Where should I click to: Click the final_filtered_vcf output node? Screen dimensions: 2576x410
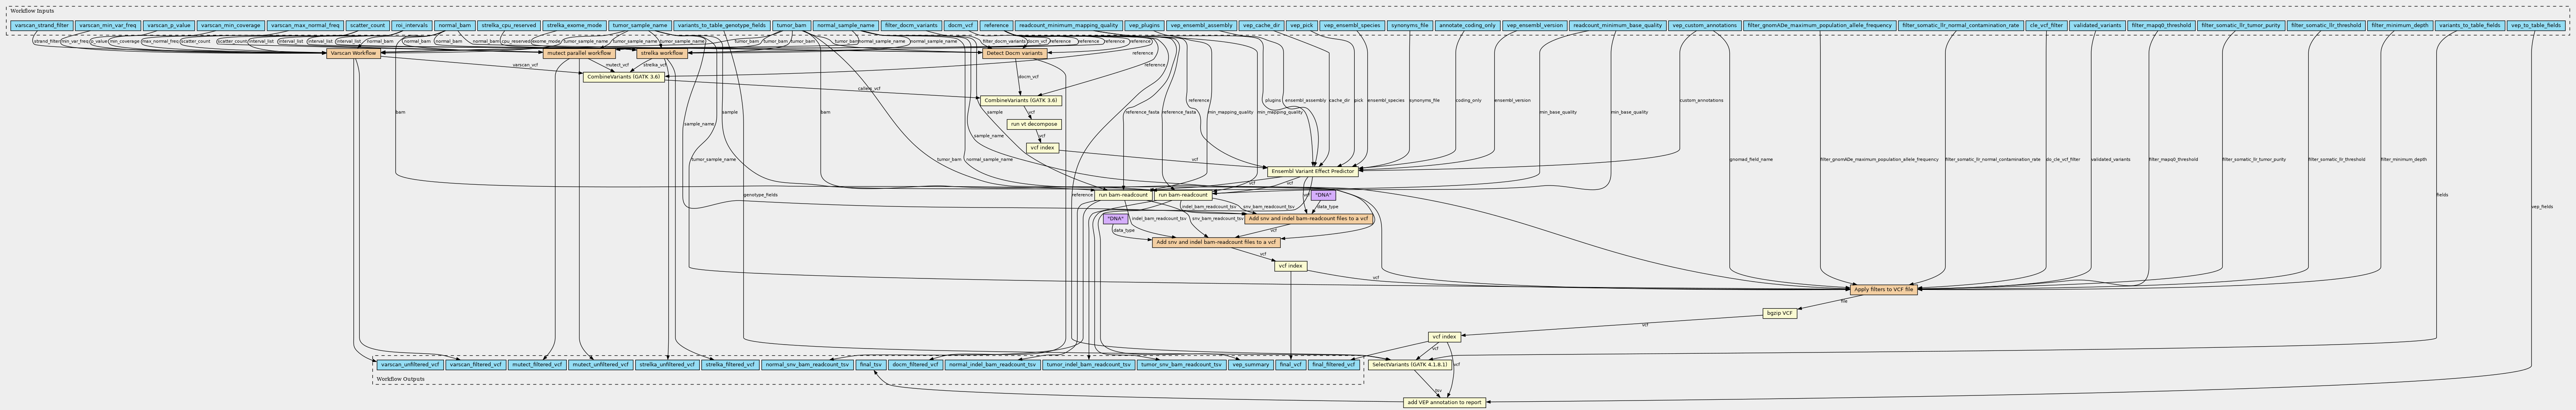pos(1334,365)
